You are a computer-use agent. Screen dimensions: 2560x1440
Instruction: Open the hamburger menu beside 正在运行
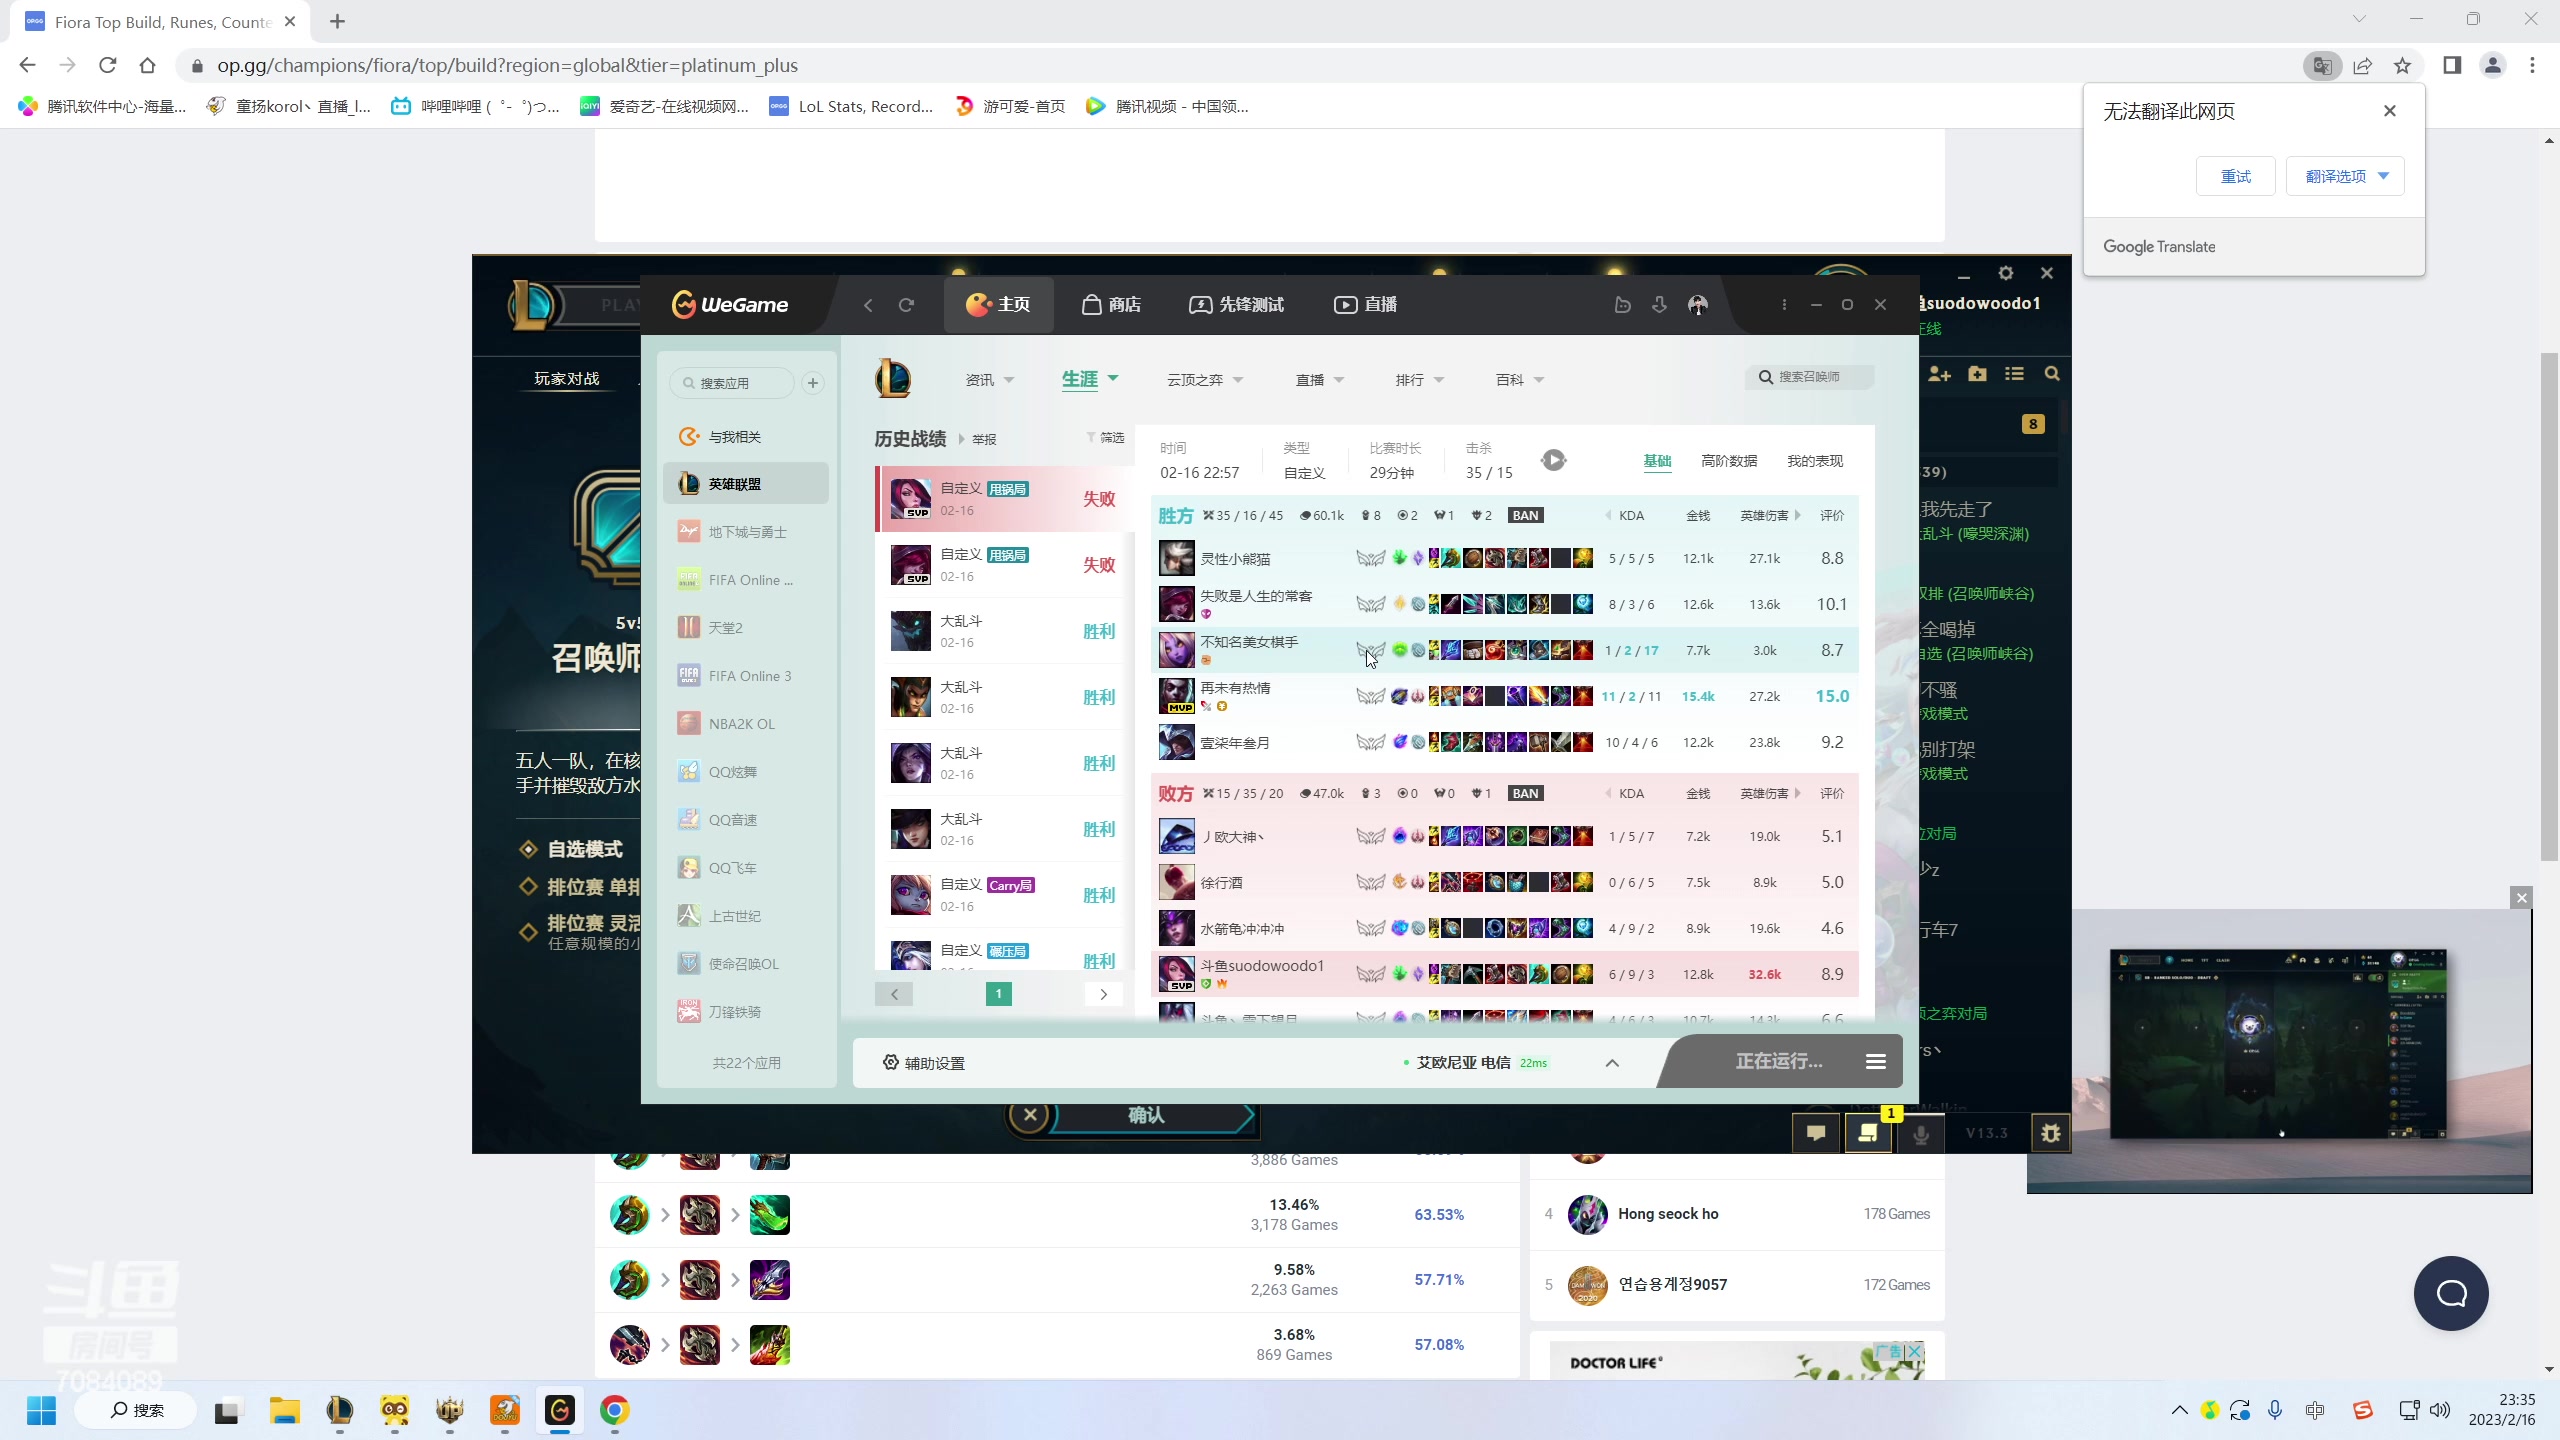pyautogui.click(x=1876, y=1062)
